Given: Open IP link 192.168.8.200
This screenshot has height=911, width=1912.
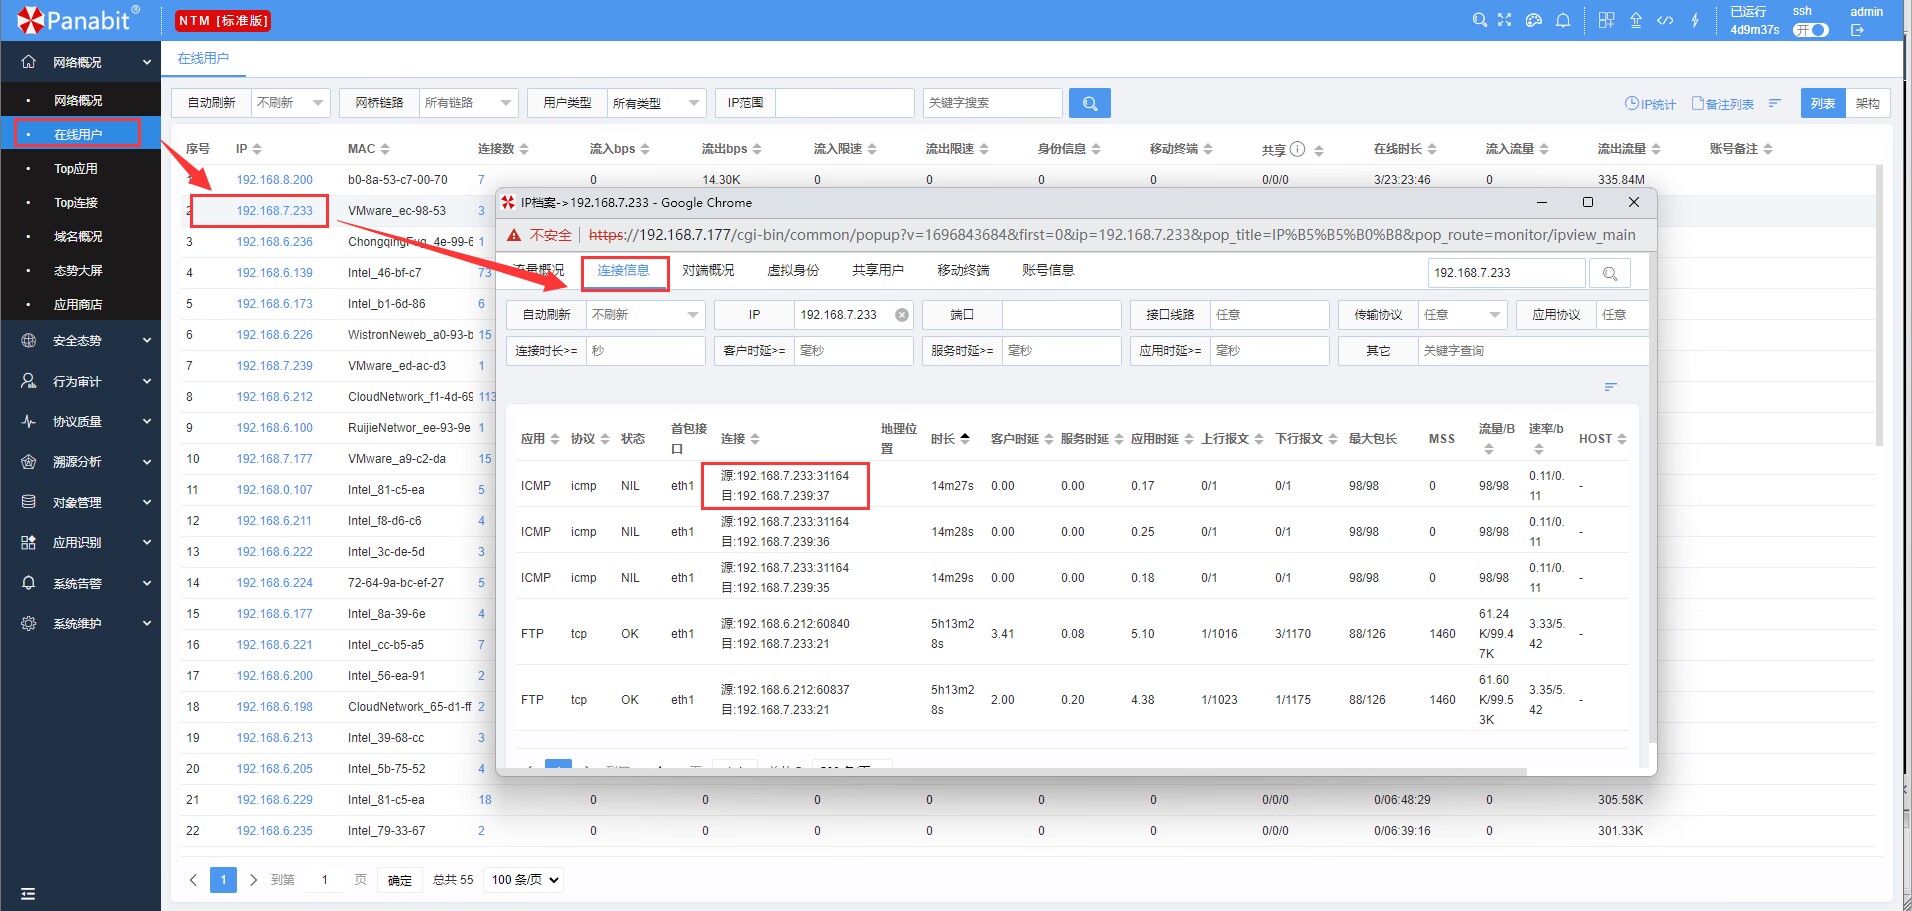Looking at the screenshot, I should [x=274, y=180].
